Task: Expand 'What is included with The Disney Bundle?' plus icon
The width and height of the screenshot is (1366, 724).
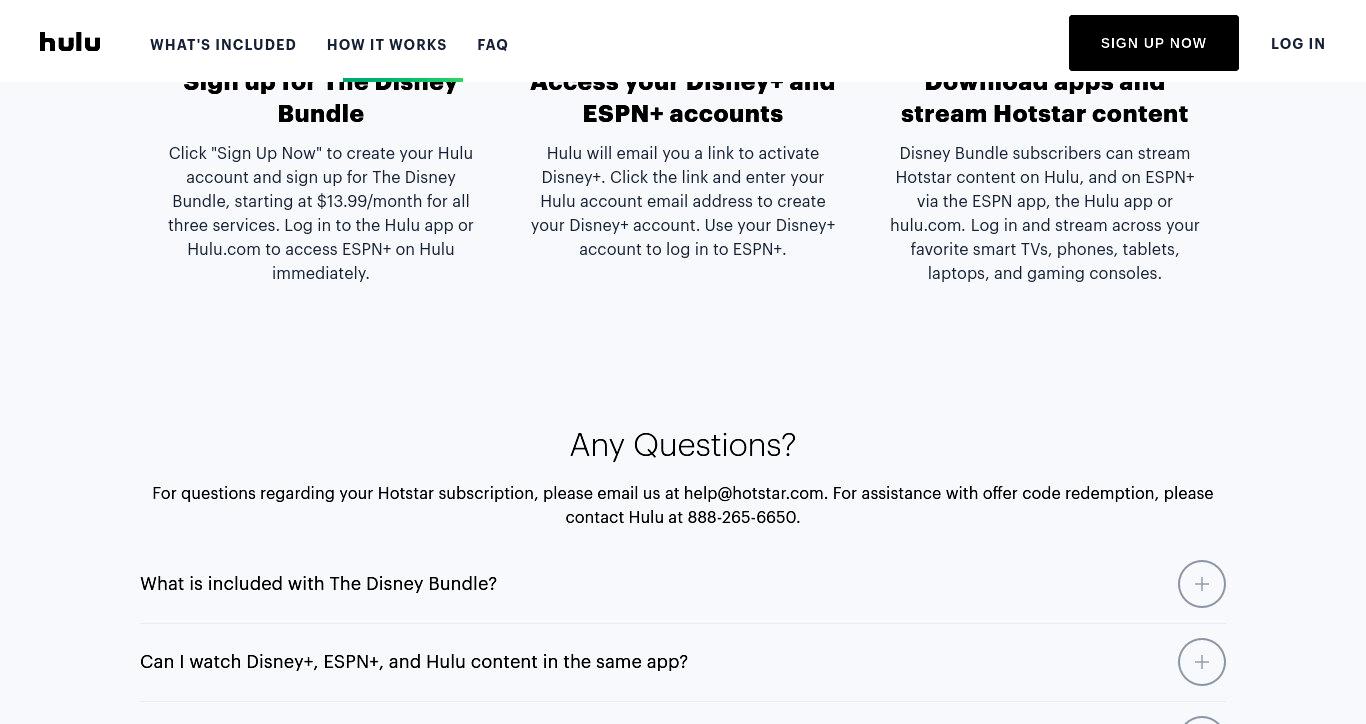Action: tap(1202, 584)
